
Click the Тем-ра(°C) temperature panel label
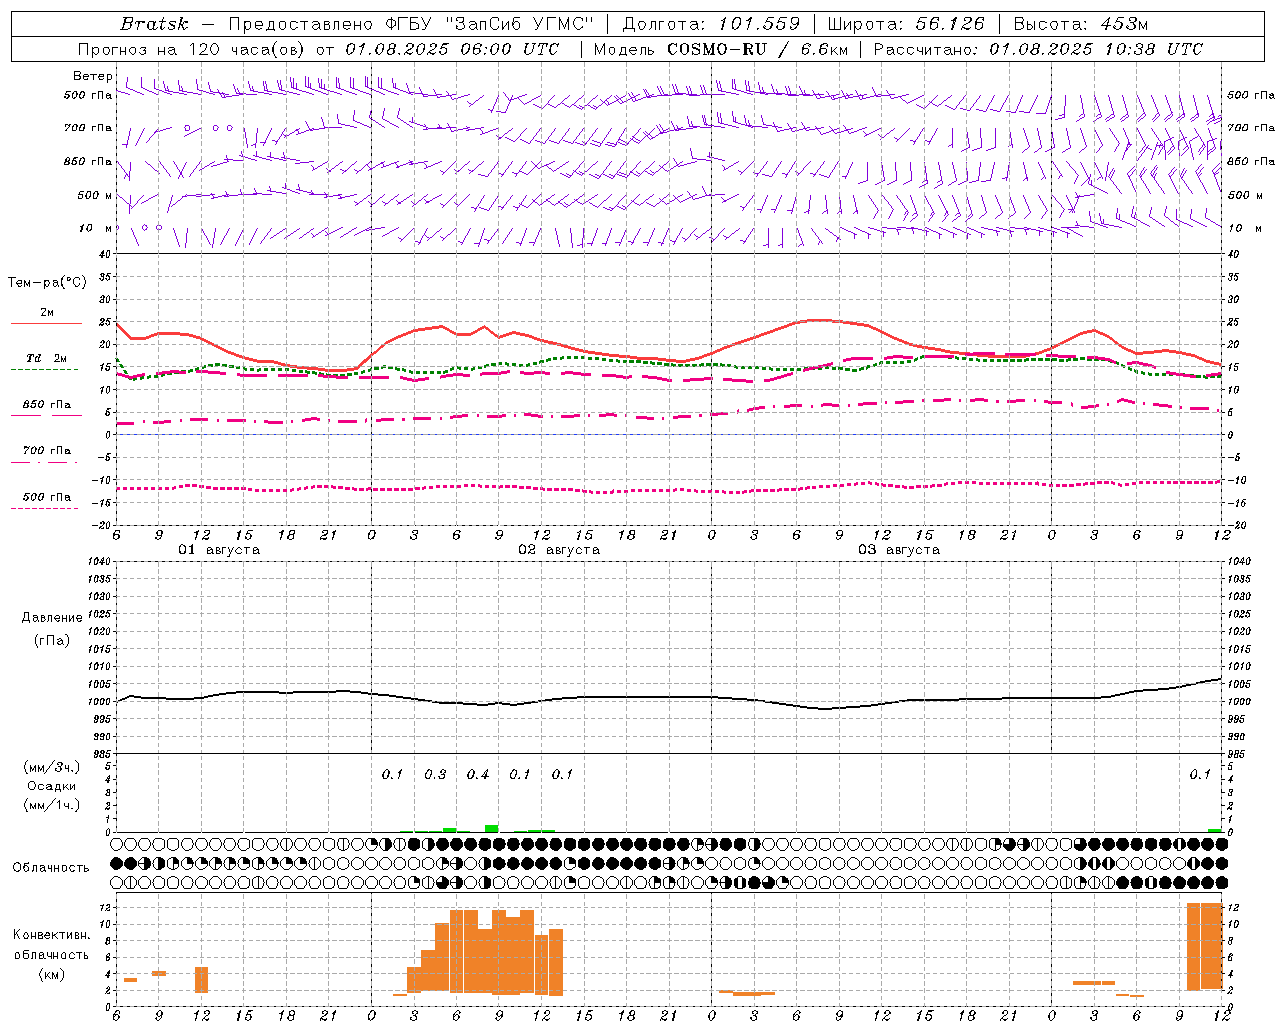[47, 283]
